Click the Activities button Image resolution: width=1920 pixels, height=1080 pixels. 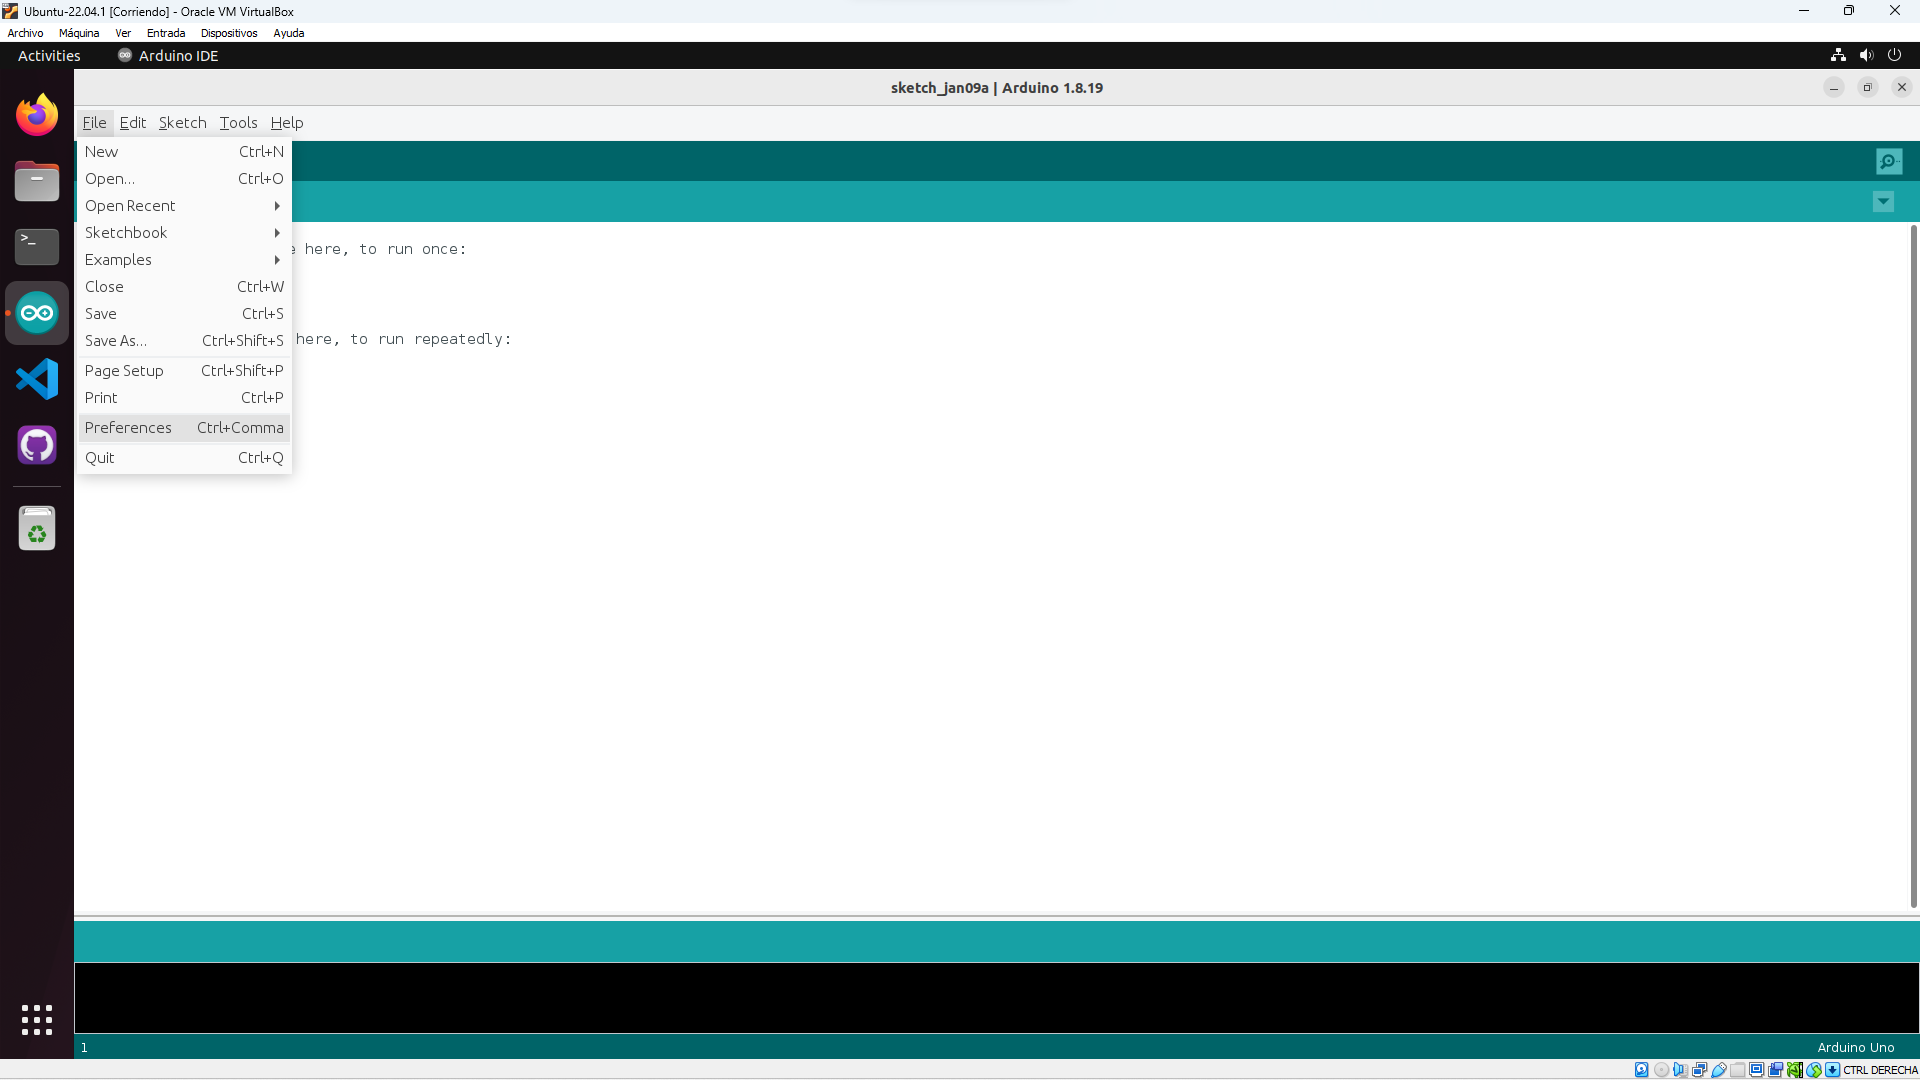click(48, 55)
